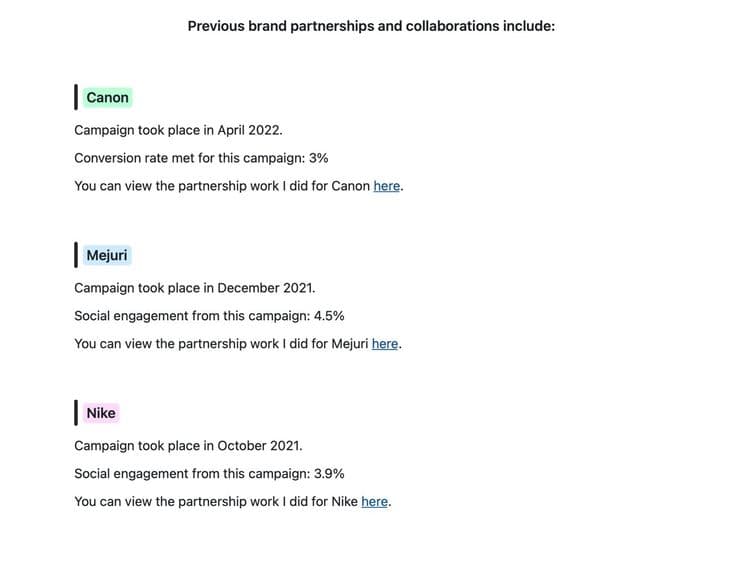750x563 pixels.
Task: Click the Nike 3.9% social engagement line
Action: tap(210, 474)
